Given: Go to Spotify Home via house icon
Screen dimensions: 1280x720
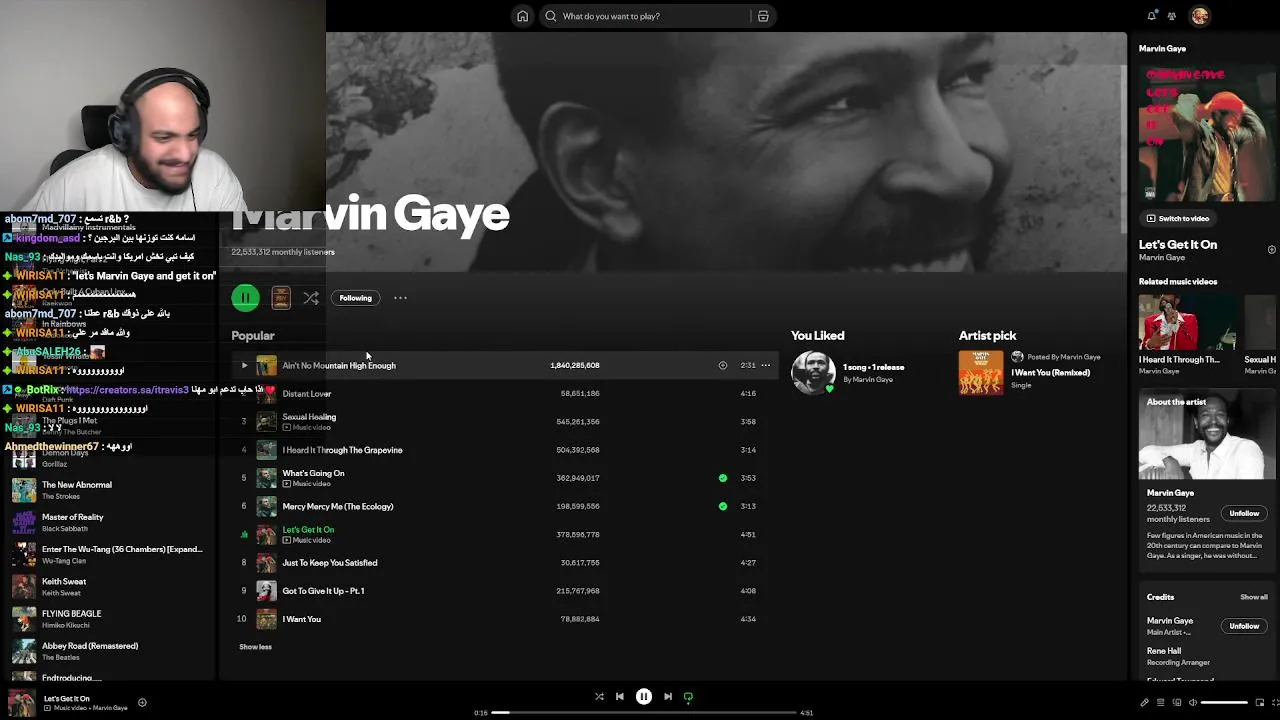Looking at the screenshot, I should click(522, 16).
